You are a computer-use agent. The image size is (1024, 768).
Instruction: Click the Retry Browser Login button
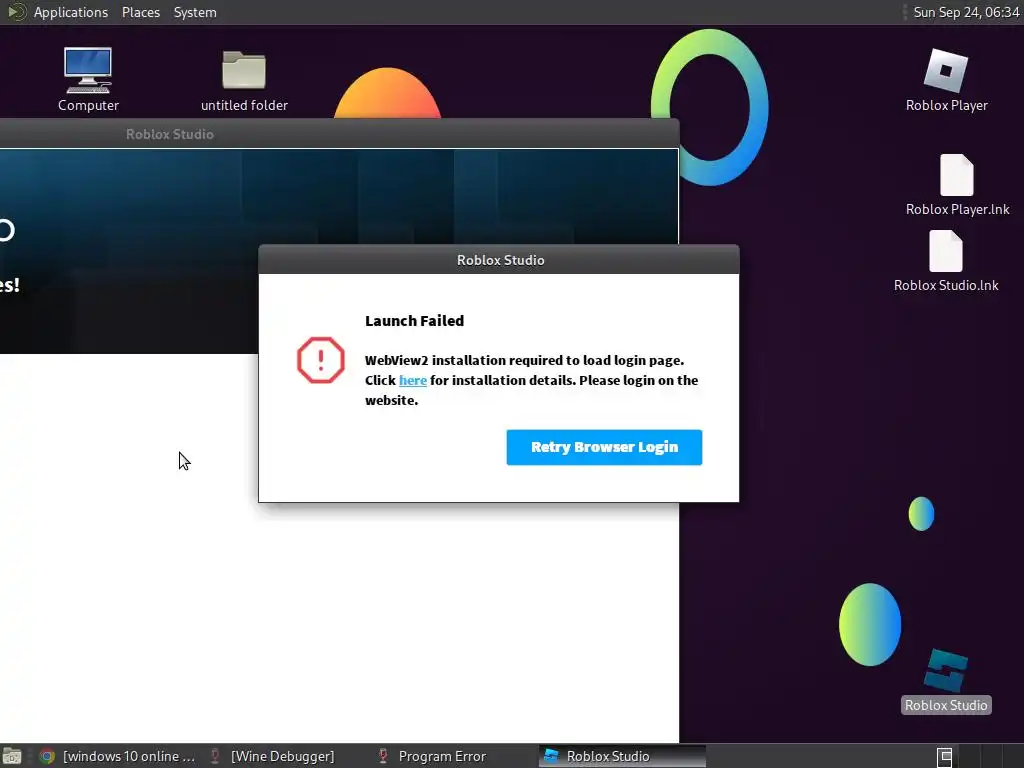(604, 447)
